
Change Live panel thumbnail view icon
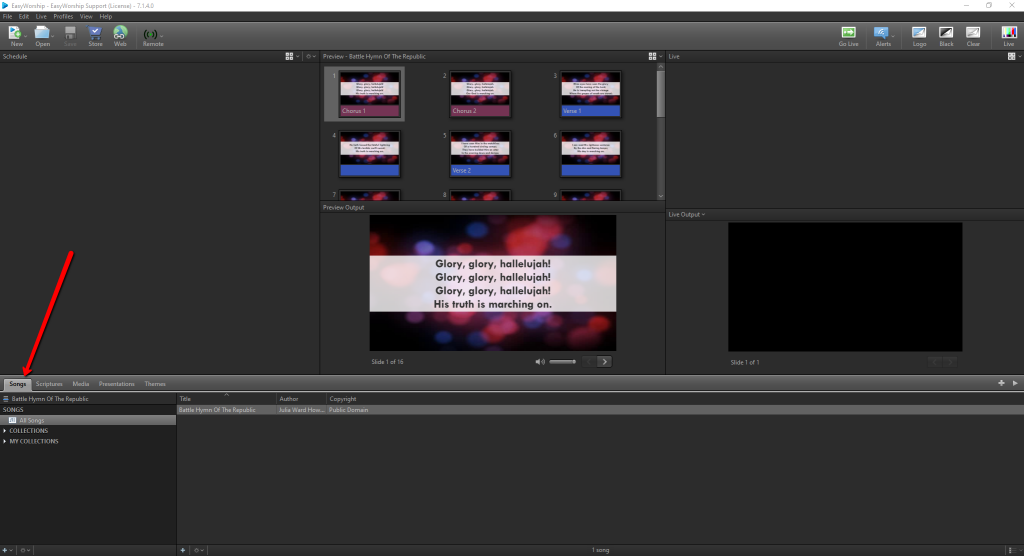(1012, 57)
